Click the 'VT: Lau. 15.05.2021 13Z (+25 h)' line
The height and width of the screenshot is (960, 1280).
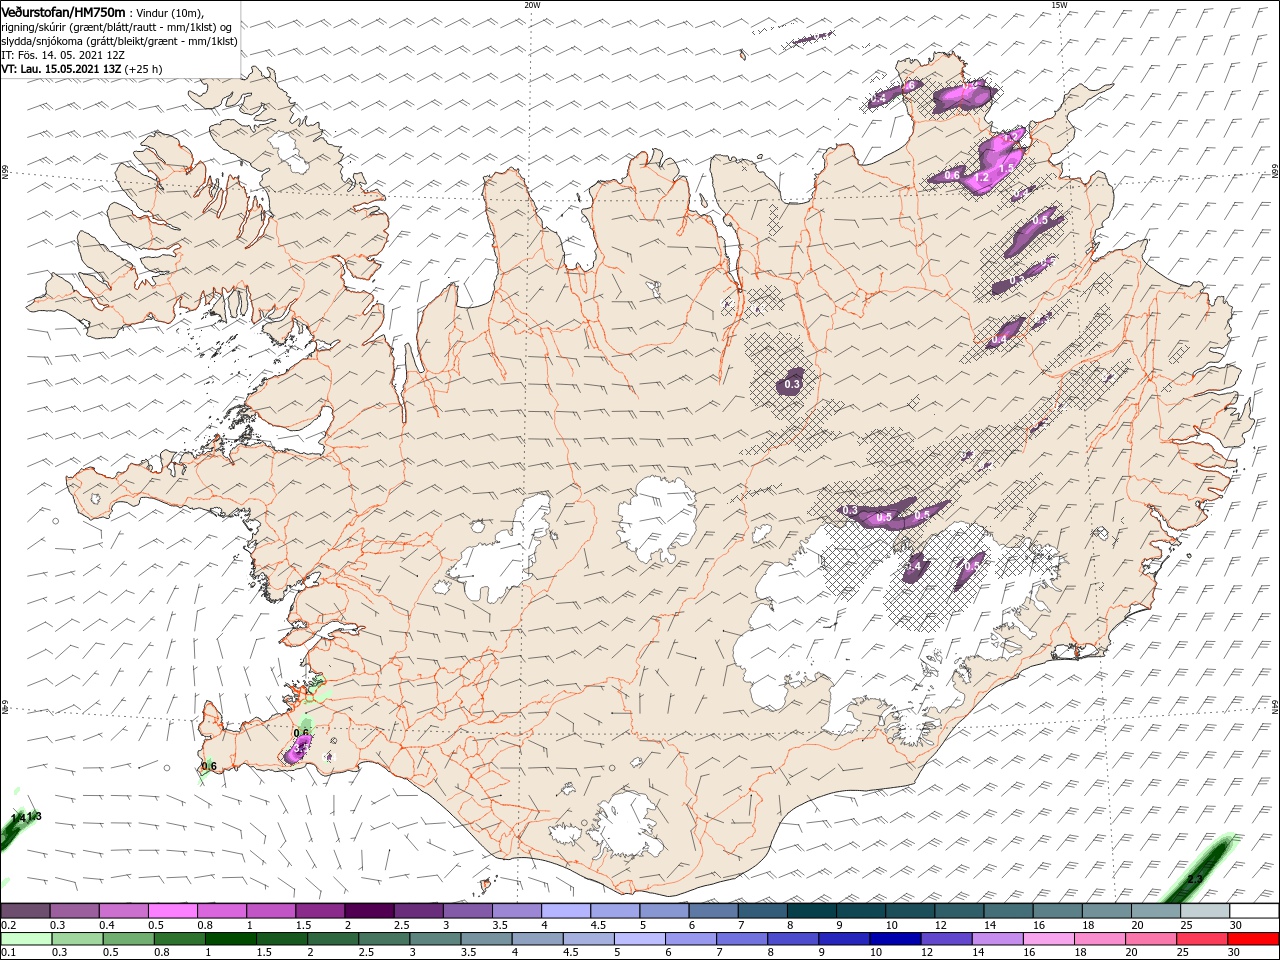[82, 69]
